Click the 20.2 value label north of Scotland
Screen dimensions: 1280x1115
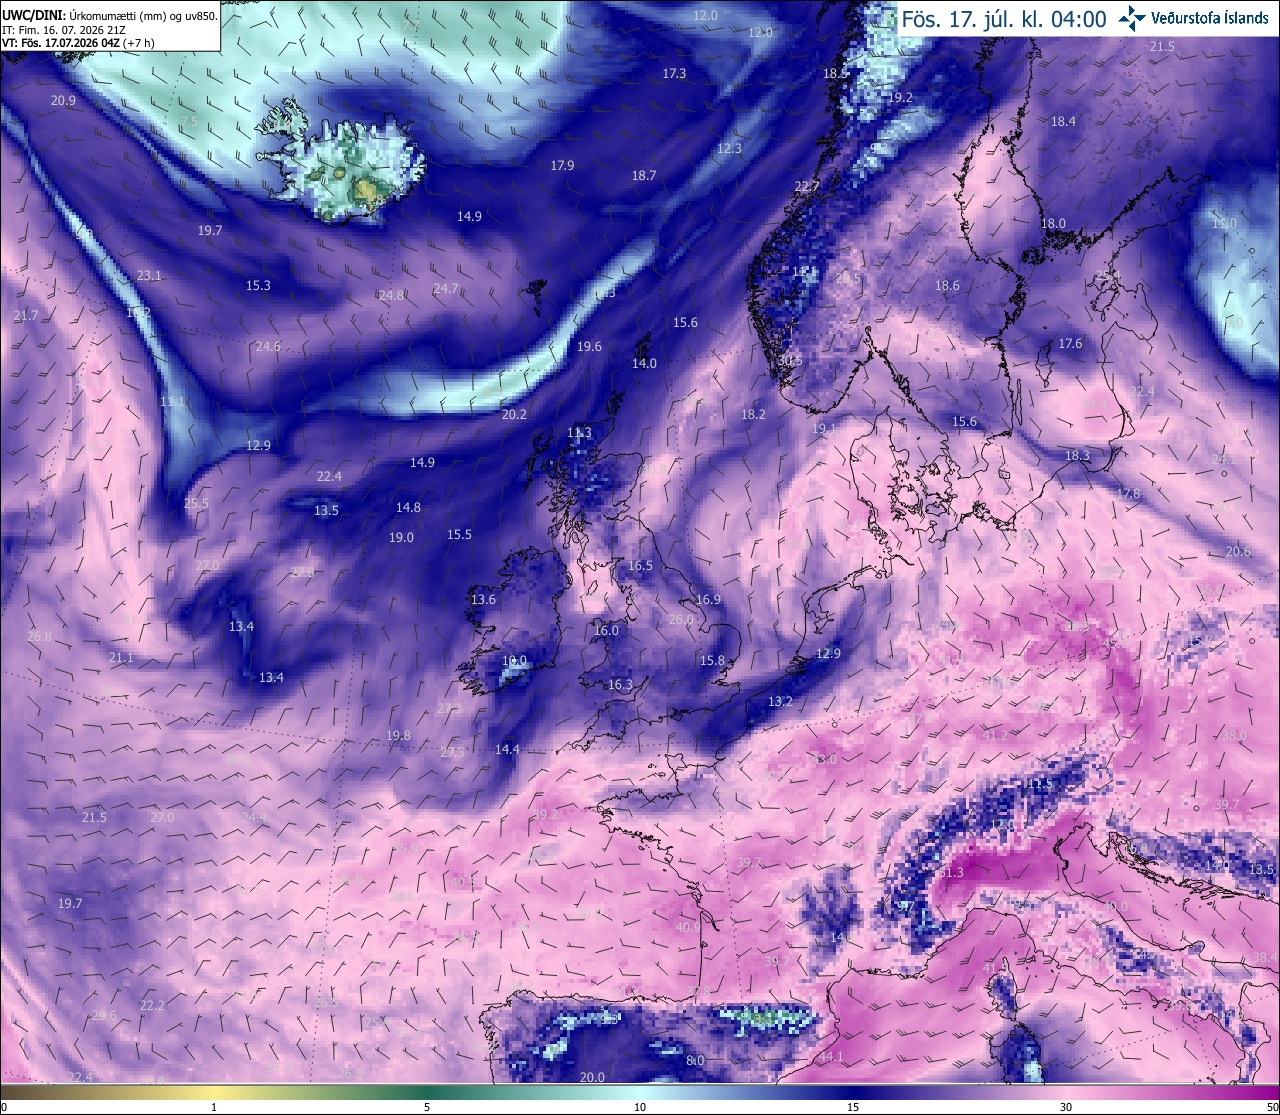(514, 414)
